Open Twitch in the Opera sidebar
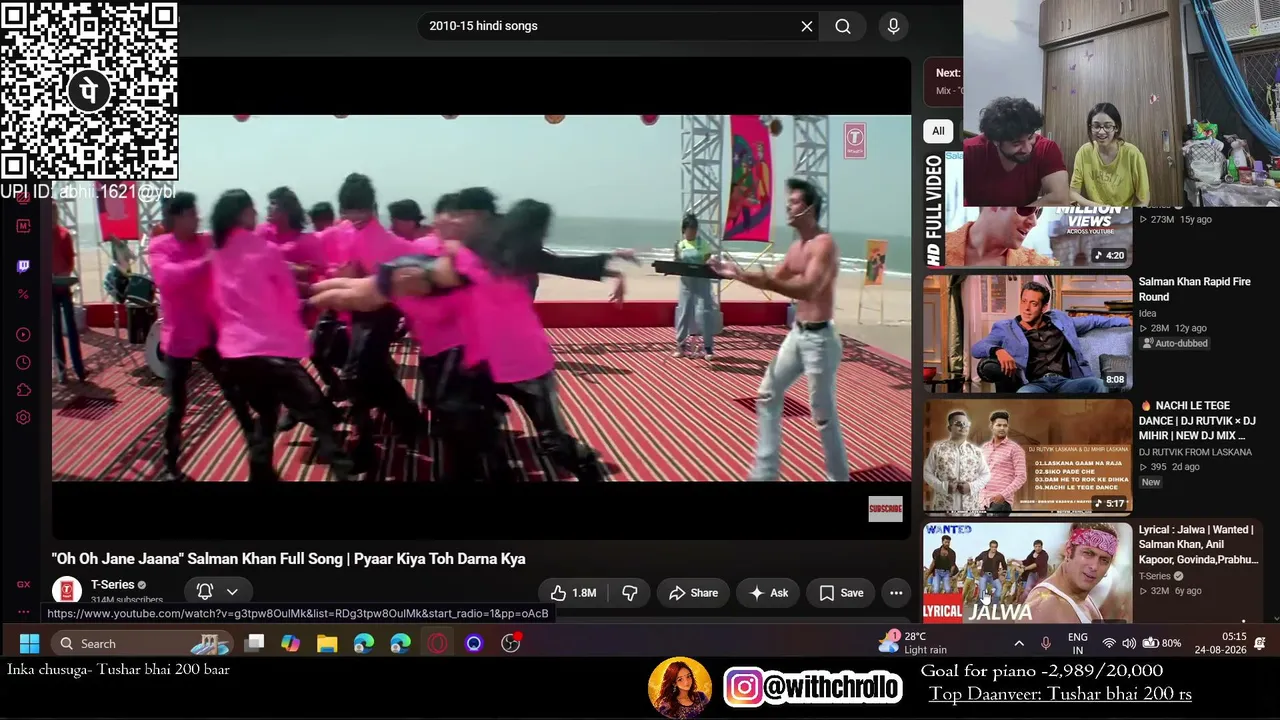This screenshot has width=1280, height=720. pos(23,265)
